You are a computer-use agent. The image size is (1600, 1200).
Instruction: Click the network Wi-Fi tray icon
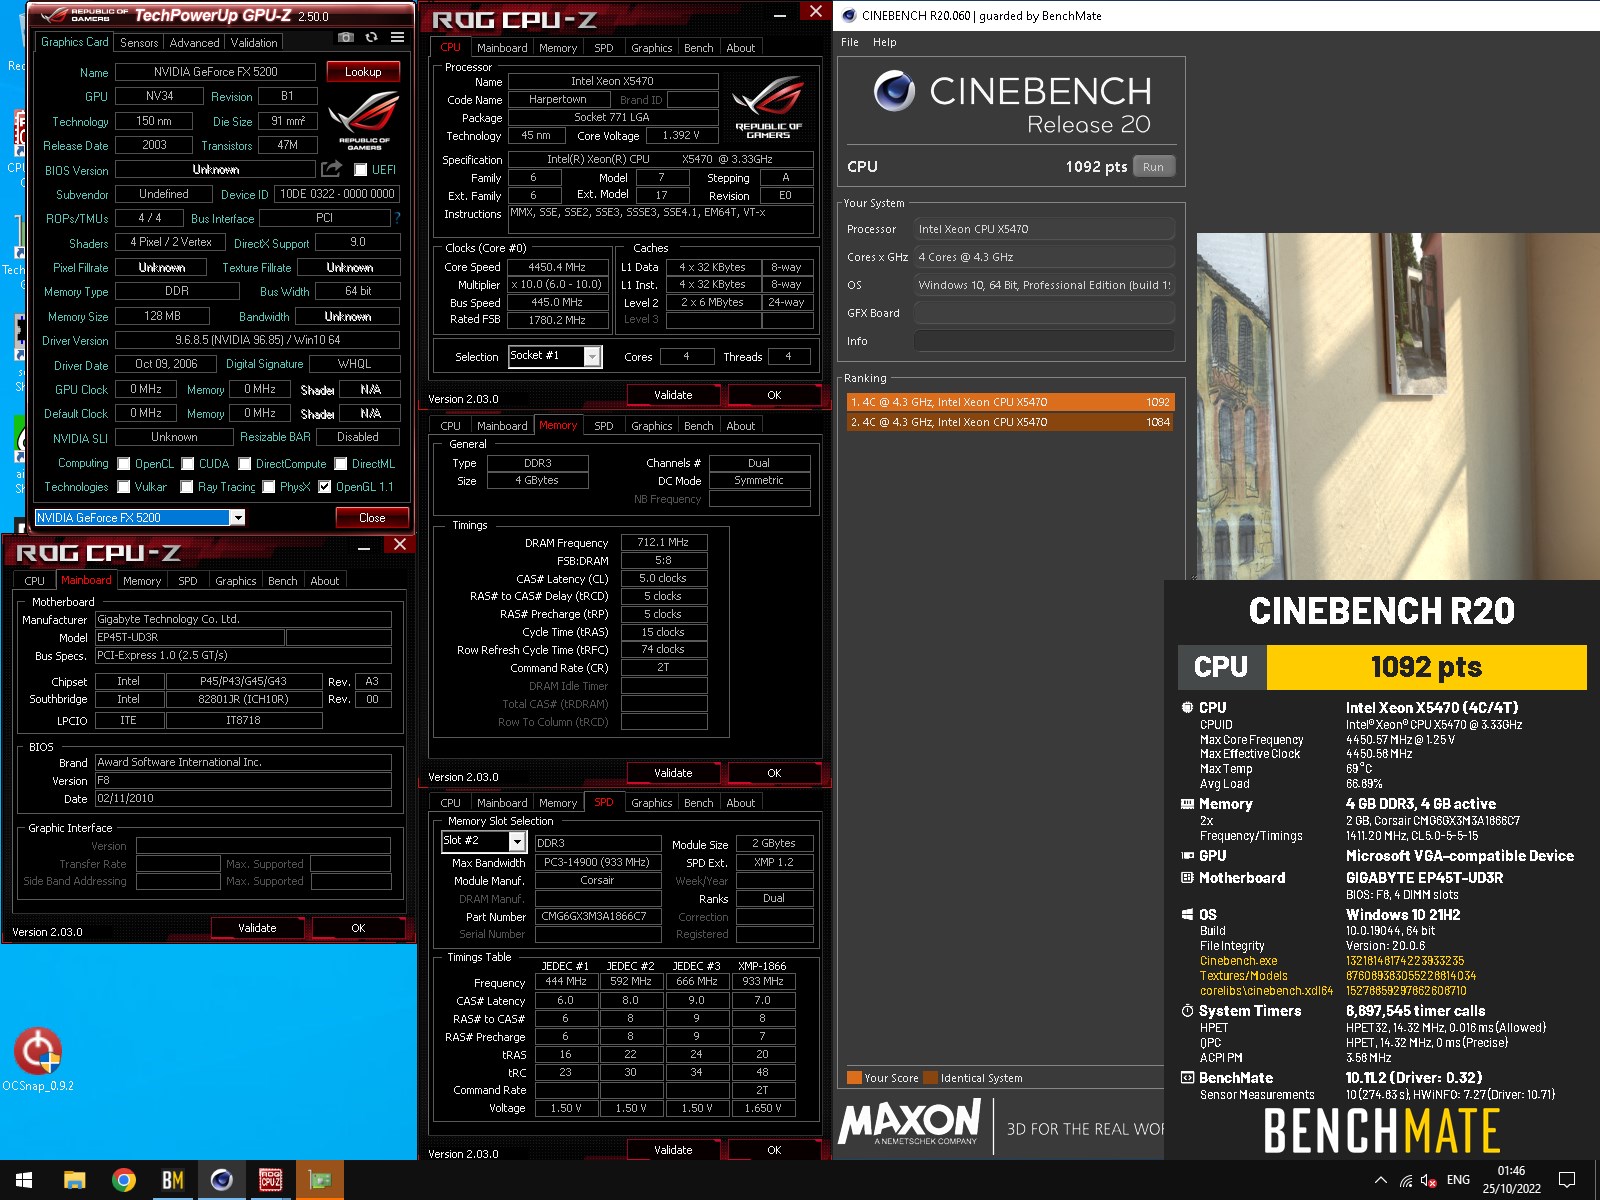tap(1406, 1180)
